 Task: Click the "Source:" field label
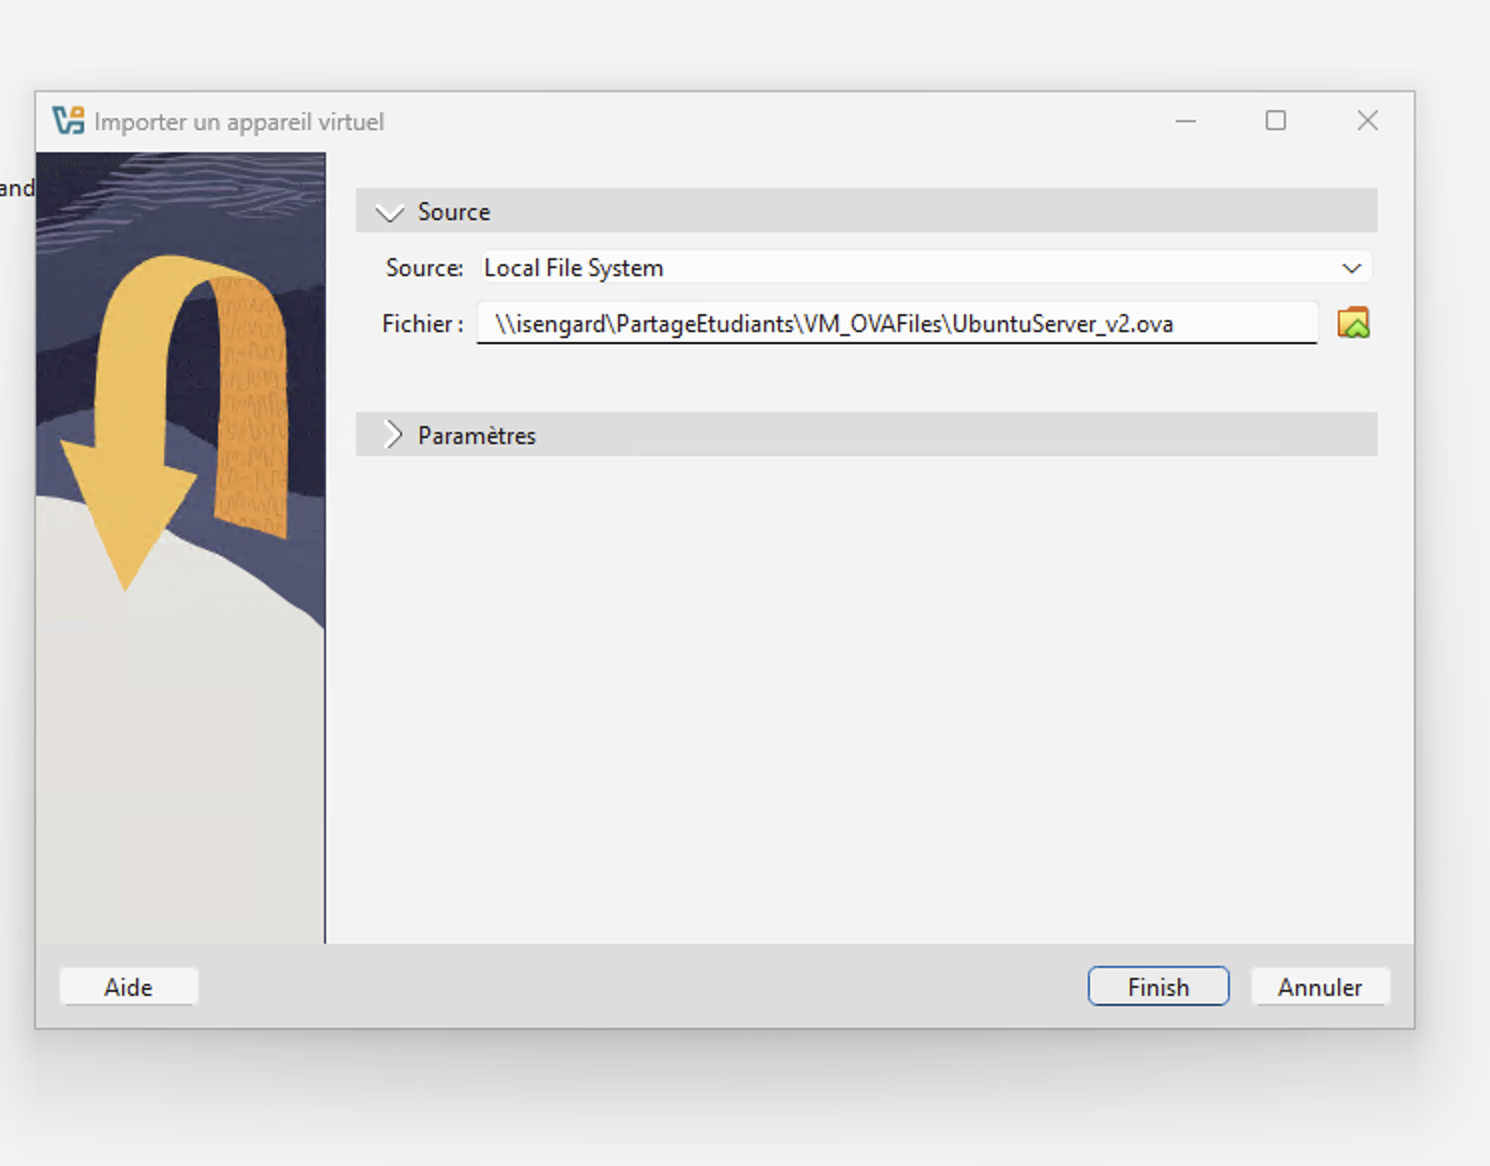point(424,268)
